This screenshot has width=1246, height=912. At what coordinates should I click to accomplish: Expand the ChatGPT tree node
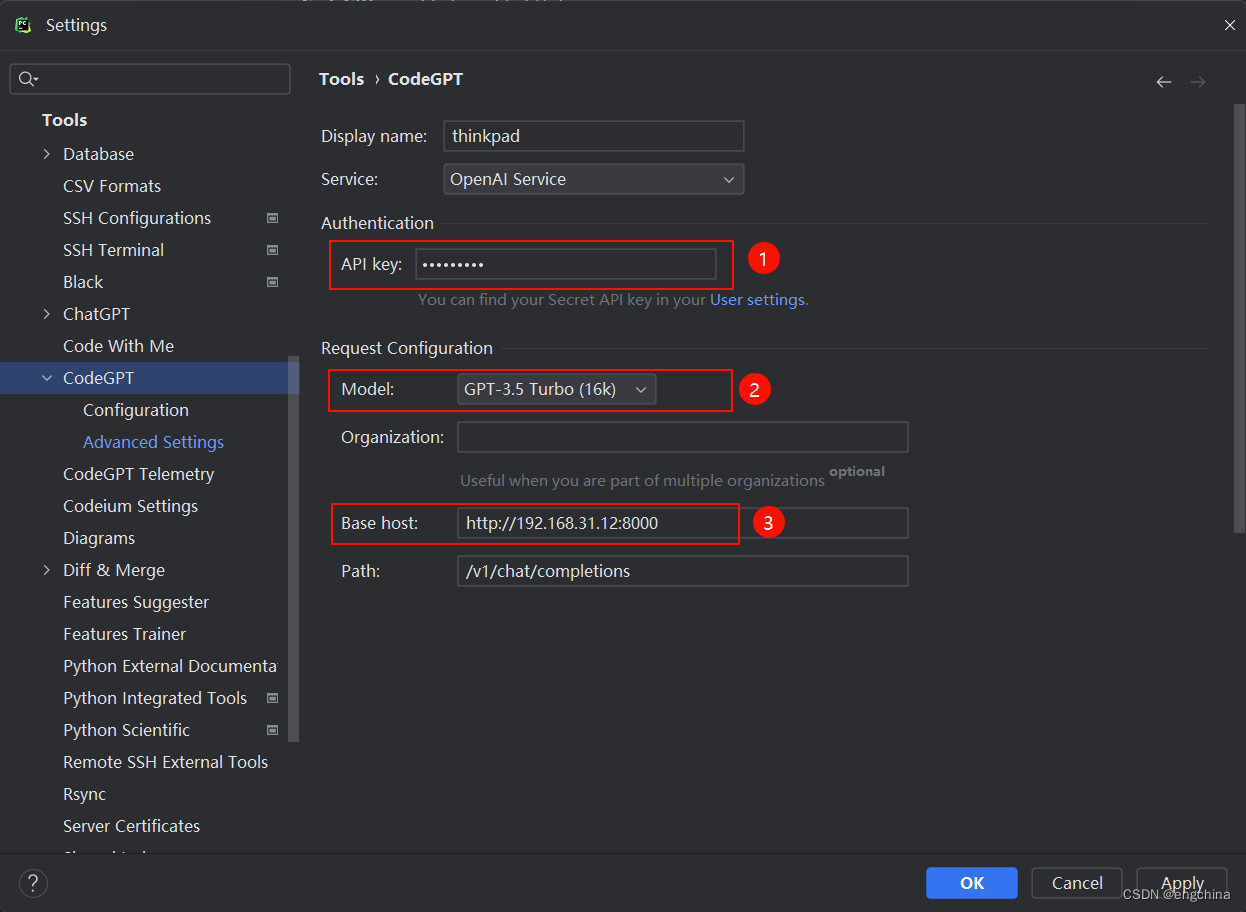(x=47, y=314)
